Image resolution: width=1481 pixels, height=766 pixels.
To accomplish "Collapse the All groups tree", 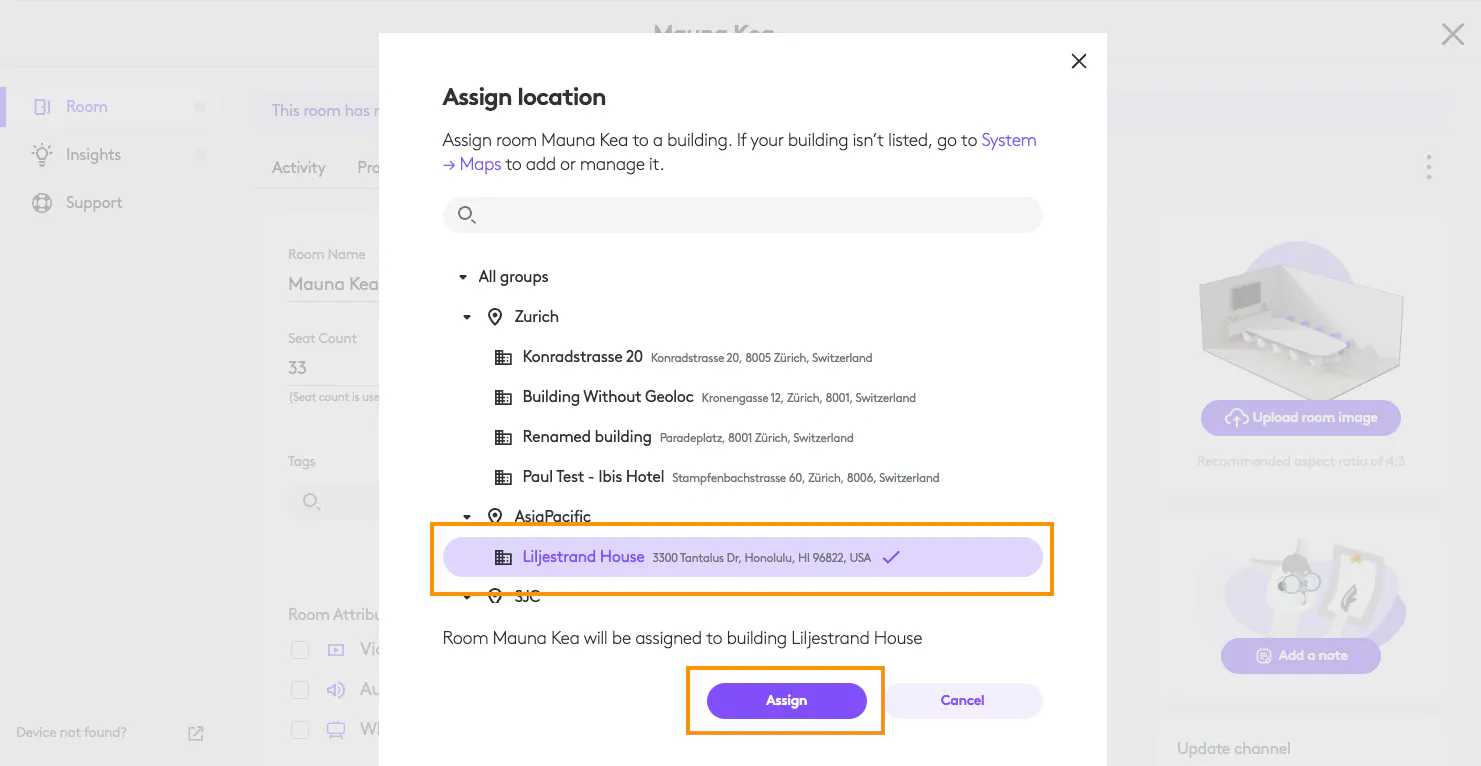I will [462, 277].
